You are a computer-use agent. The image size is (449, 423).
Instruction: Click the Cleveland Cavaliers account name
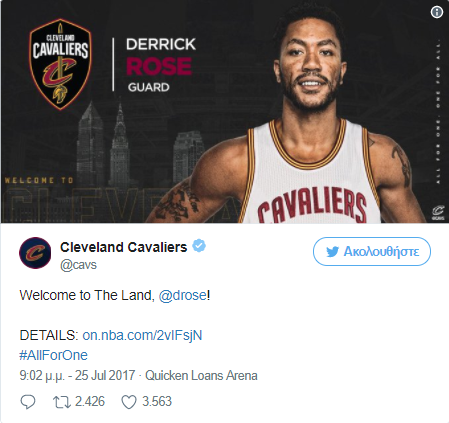[124, 247]
